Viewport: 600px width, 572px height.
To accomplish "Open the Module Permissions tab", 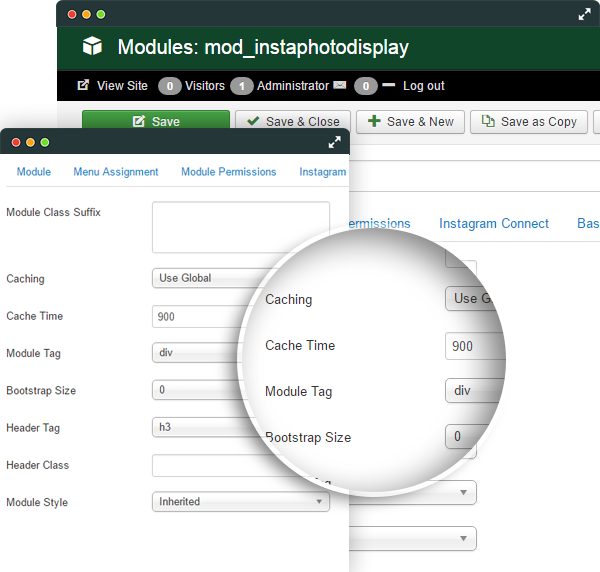I will tap(228, 171).
